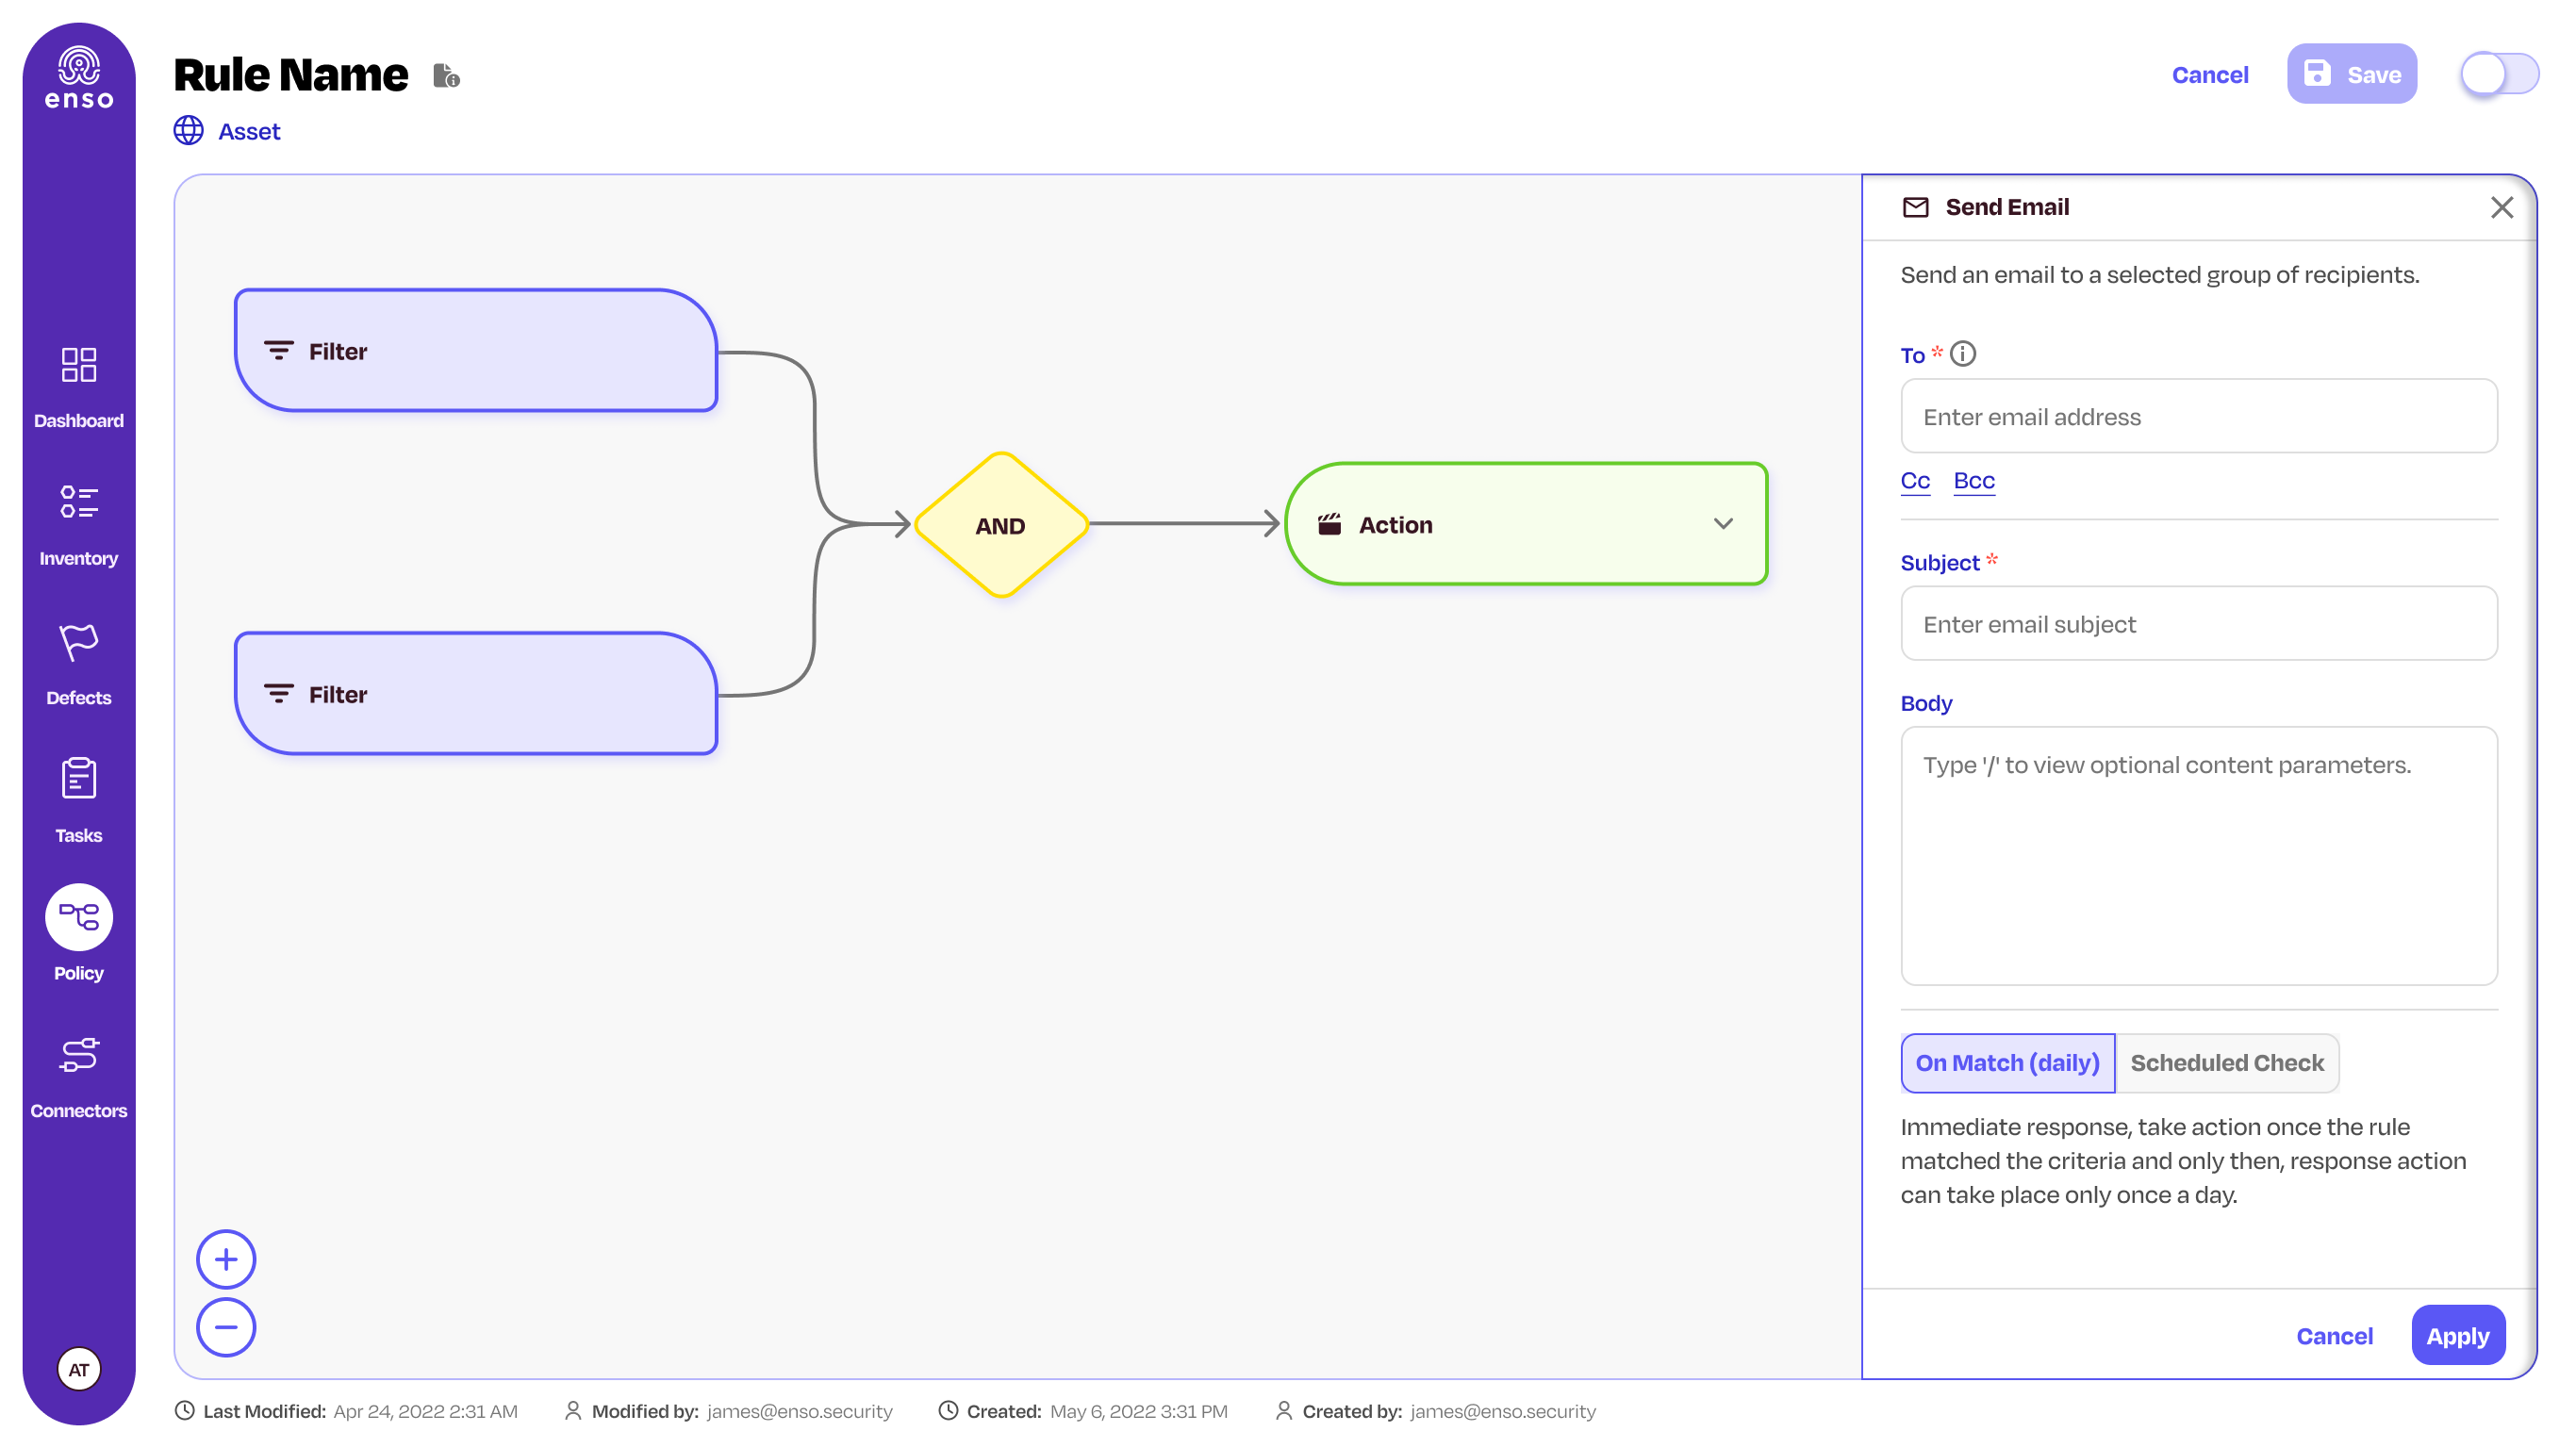Focus the Enter email address field
2576x1448 pixels.
(2199, 416)
